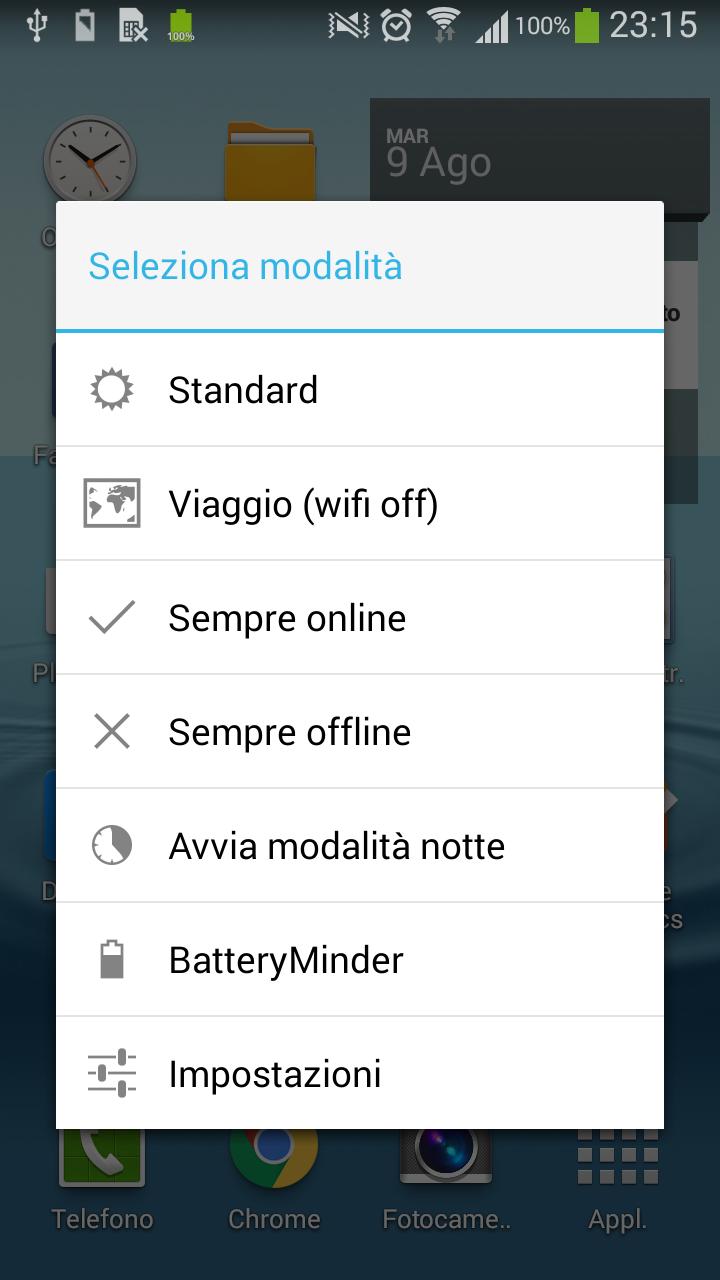Select Sempre online option
720x1280 pixels.
[x=360, y=618]
